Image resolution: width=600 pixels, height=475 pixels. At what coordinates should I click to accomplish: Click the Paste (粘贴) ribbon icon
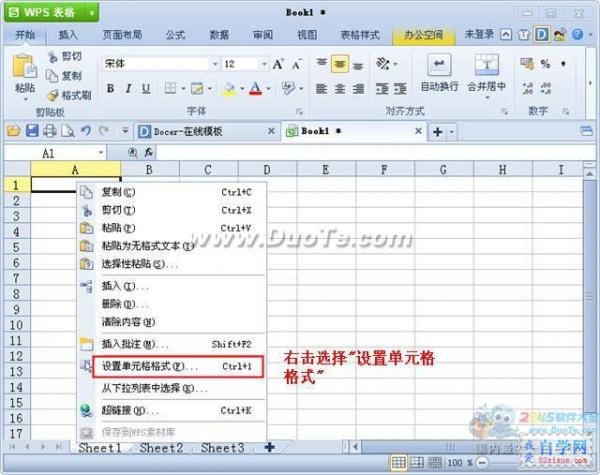click(24, 66)
